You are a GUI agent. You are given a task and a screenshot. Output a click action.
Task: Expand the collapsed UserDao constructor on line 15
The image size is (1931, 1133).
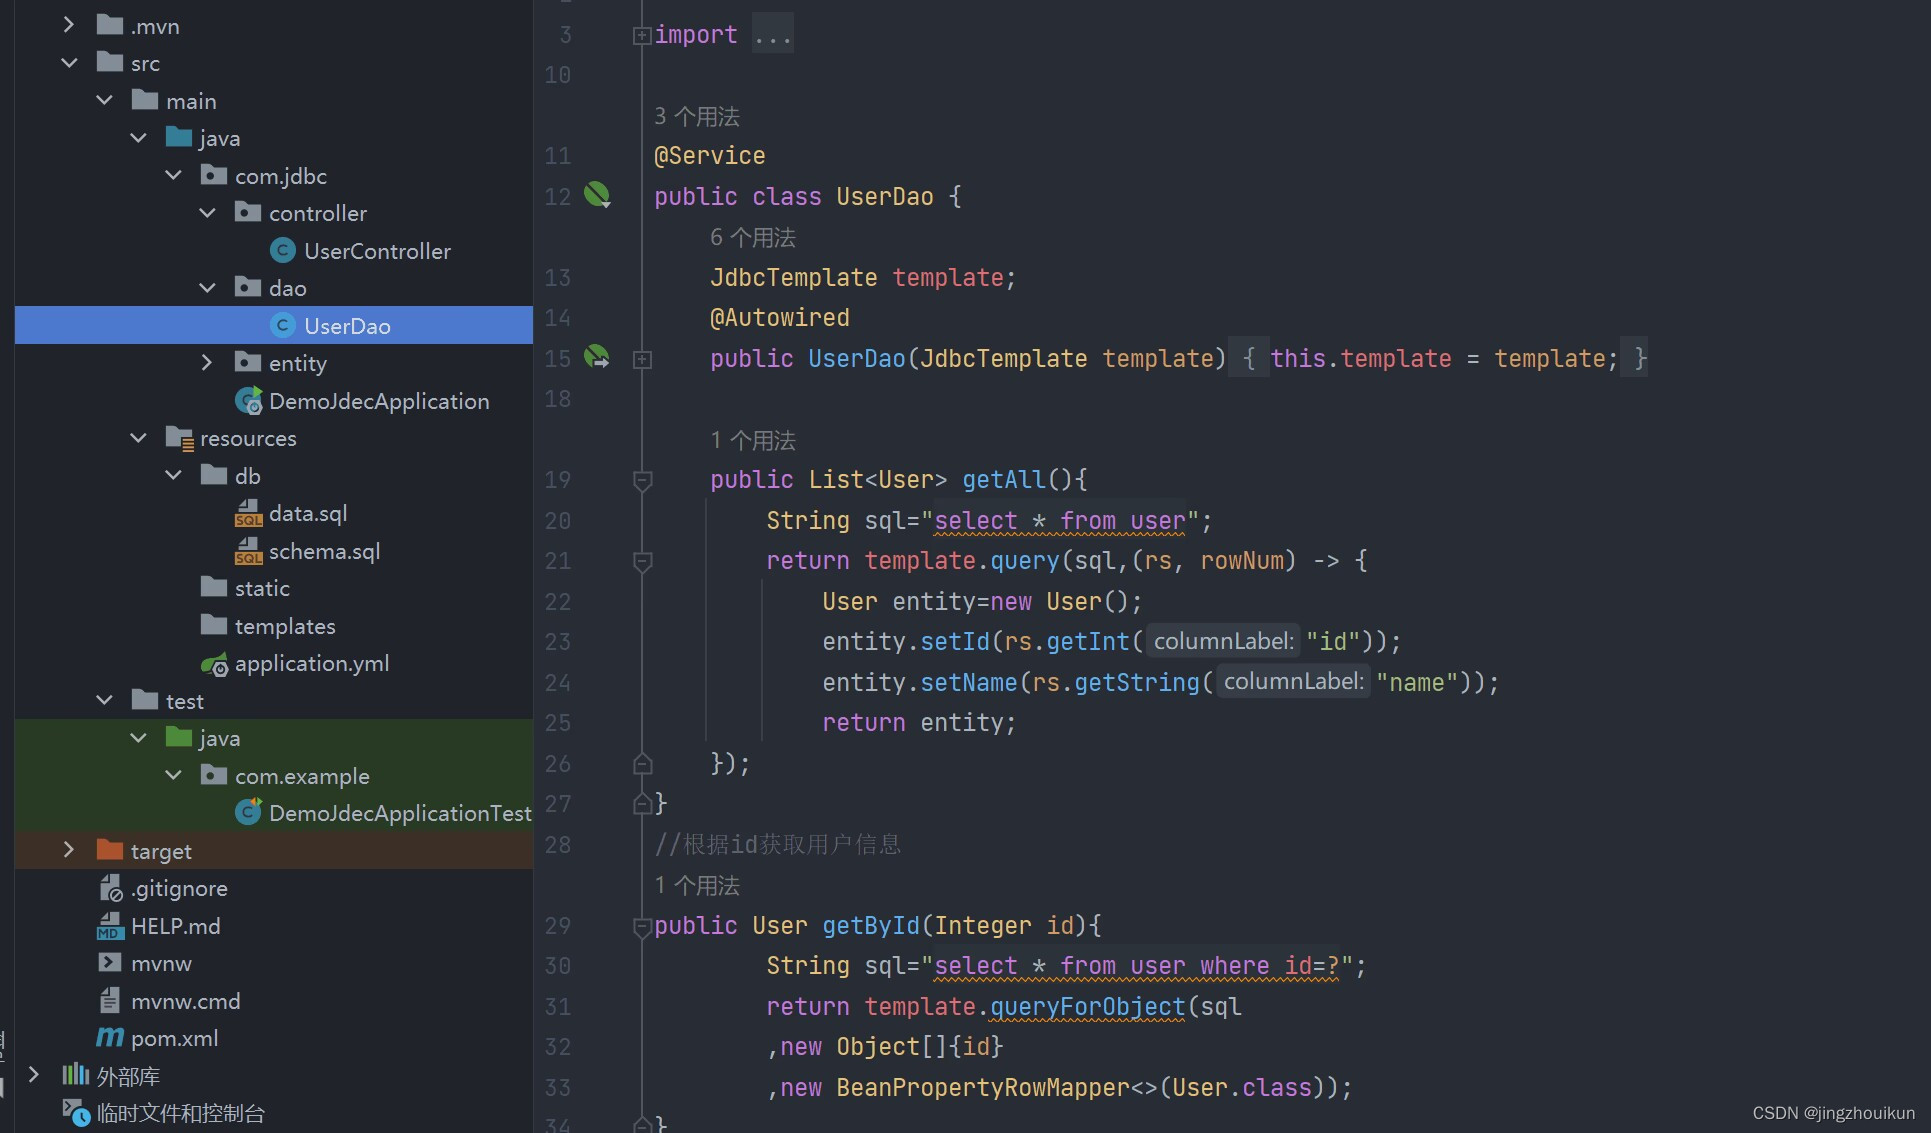643,360
